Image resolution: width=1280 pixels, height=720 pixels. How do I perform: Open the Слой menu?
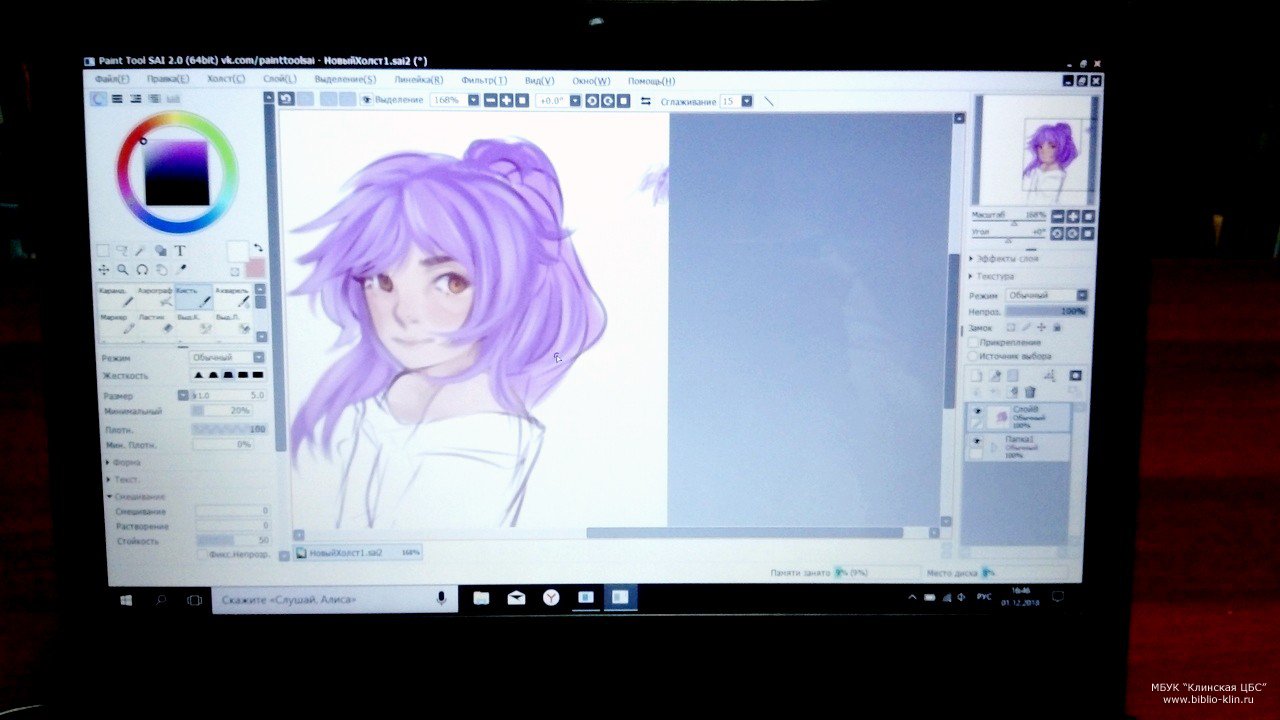coord(280,79)
